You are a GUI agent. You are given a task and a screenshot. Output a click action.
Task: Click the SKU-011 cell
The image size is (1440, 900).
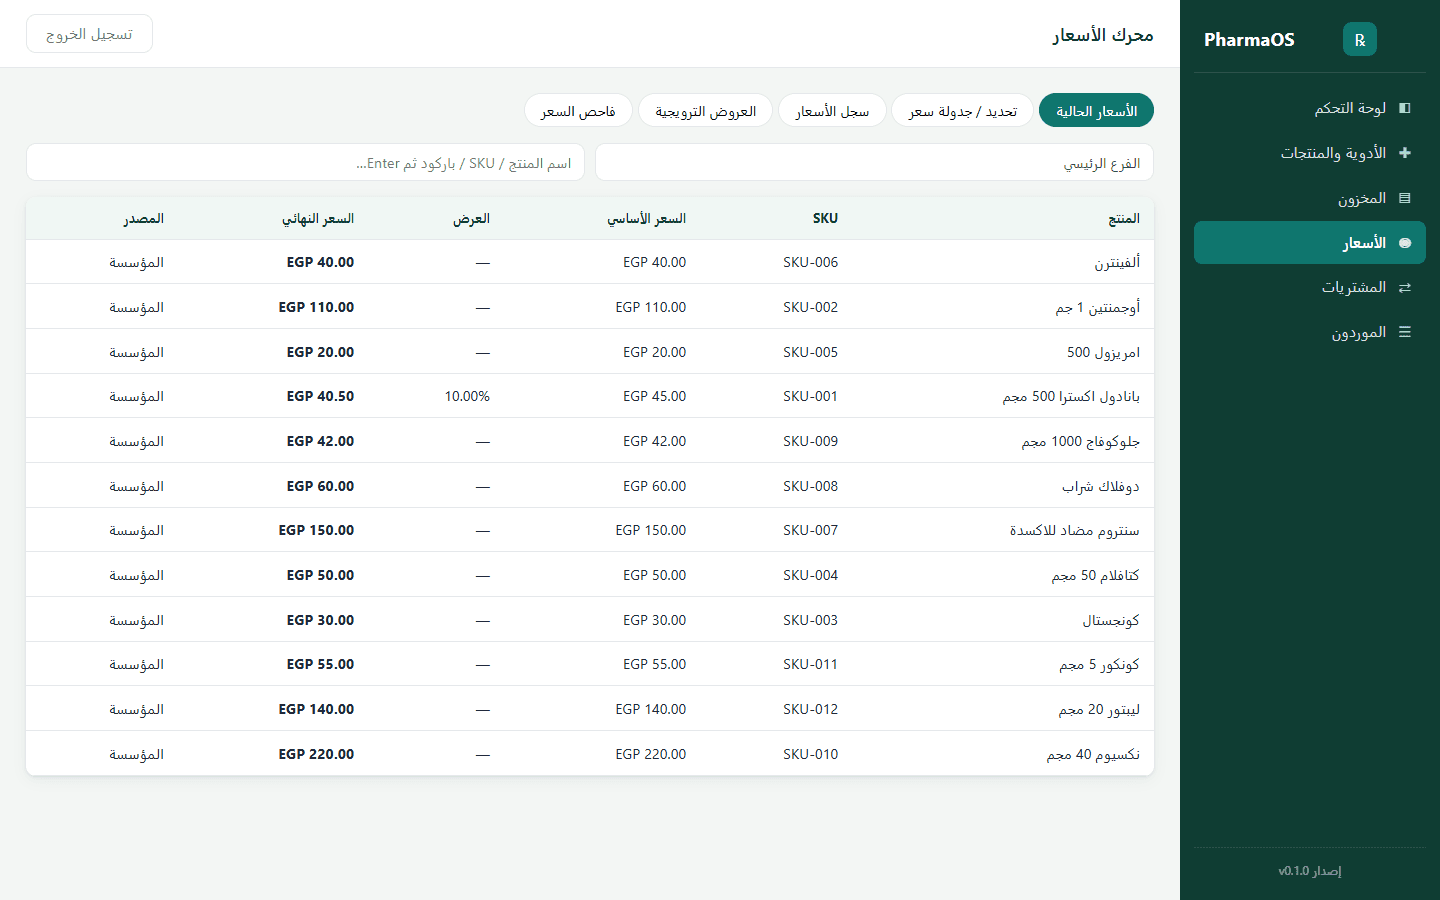(811, 664)
